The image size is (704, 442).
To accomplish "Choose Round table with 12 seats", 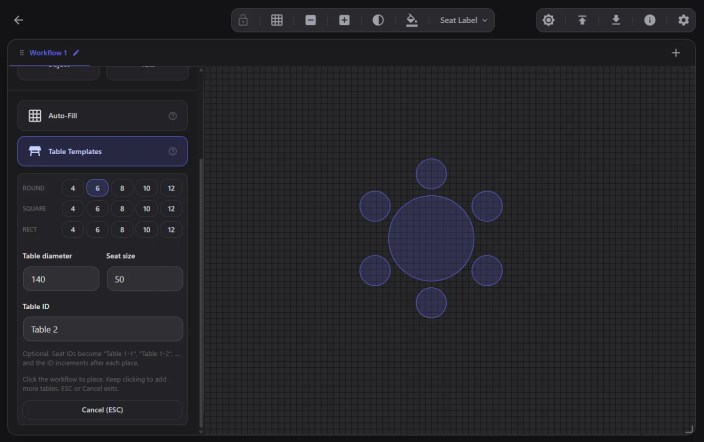I will click(x=171, y=188).
